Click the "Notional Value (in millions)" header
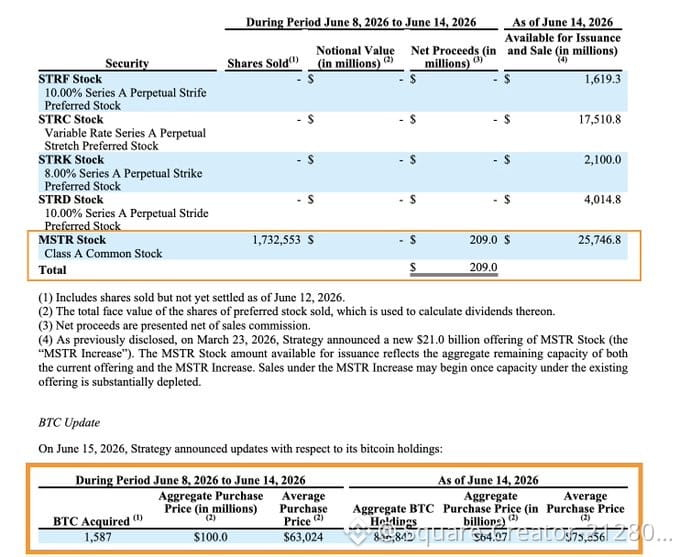The width and height of the screenshot is (680, 557). (x=355, y=57)
